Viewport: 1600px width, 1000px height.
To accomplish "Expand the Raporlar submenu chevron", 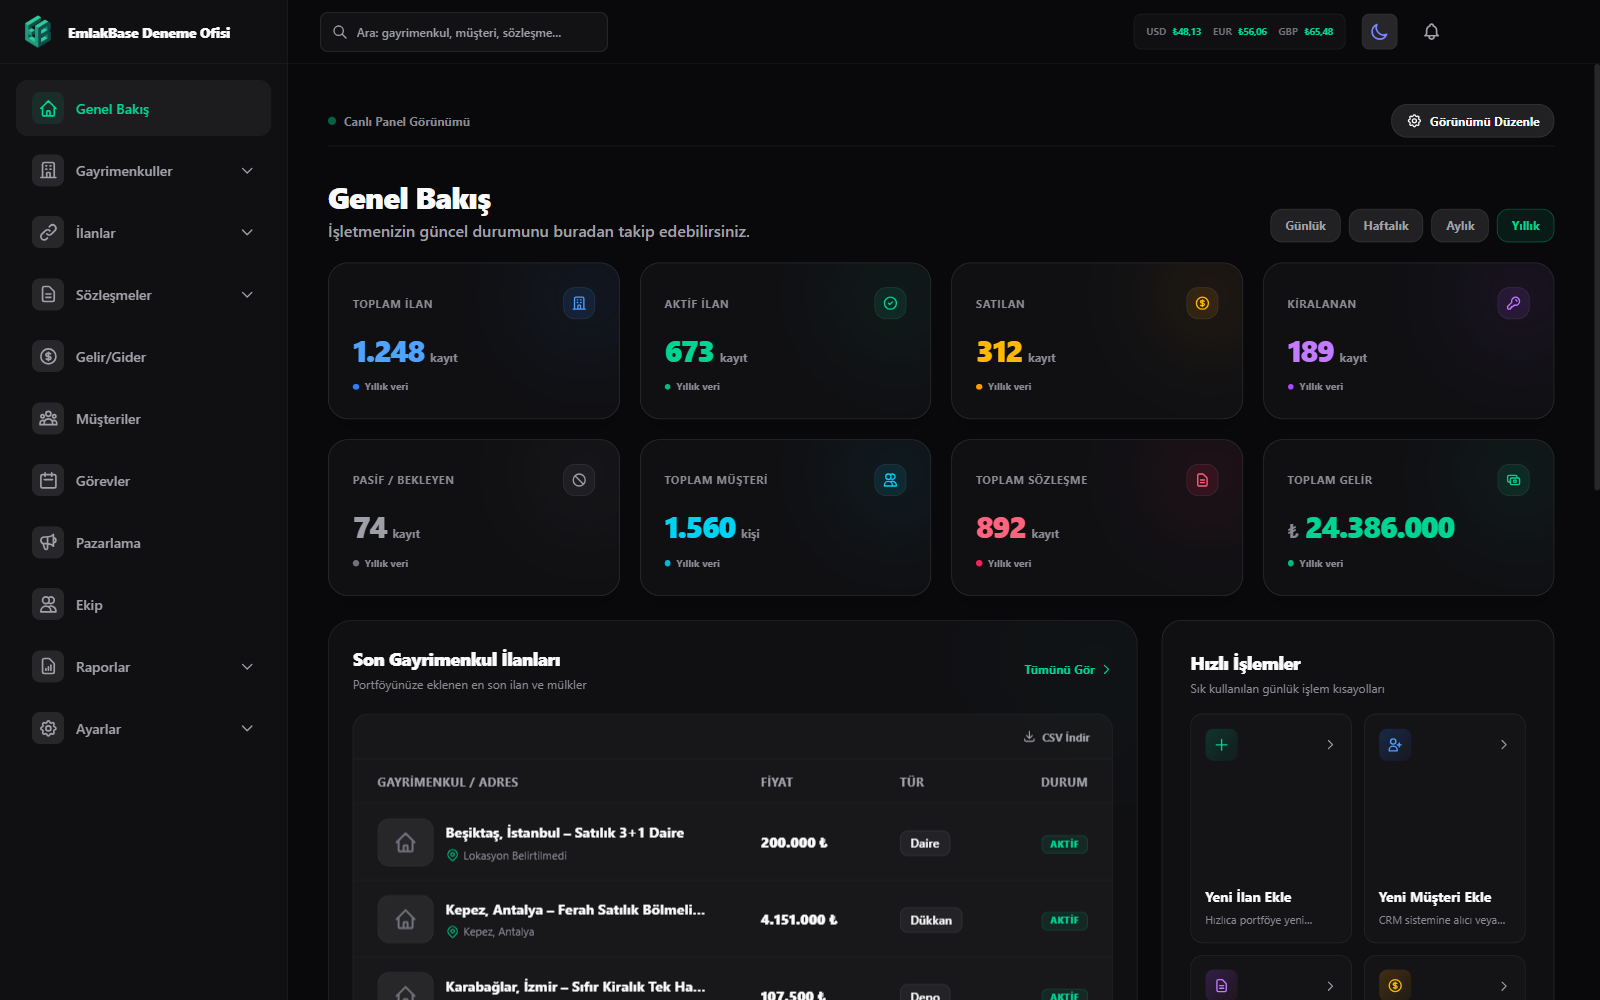I will pos(247,666).
